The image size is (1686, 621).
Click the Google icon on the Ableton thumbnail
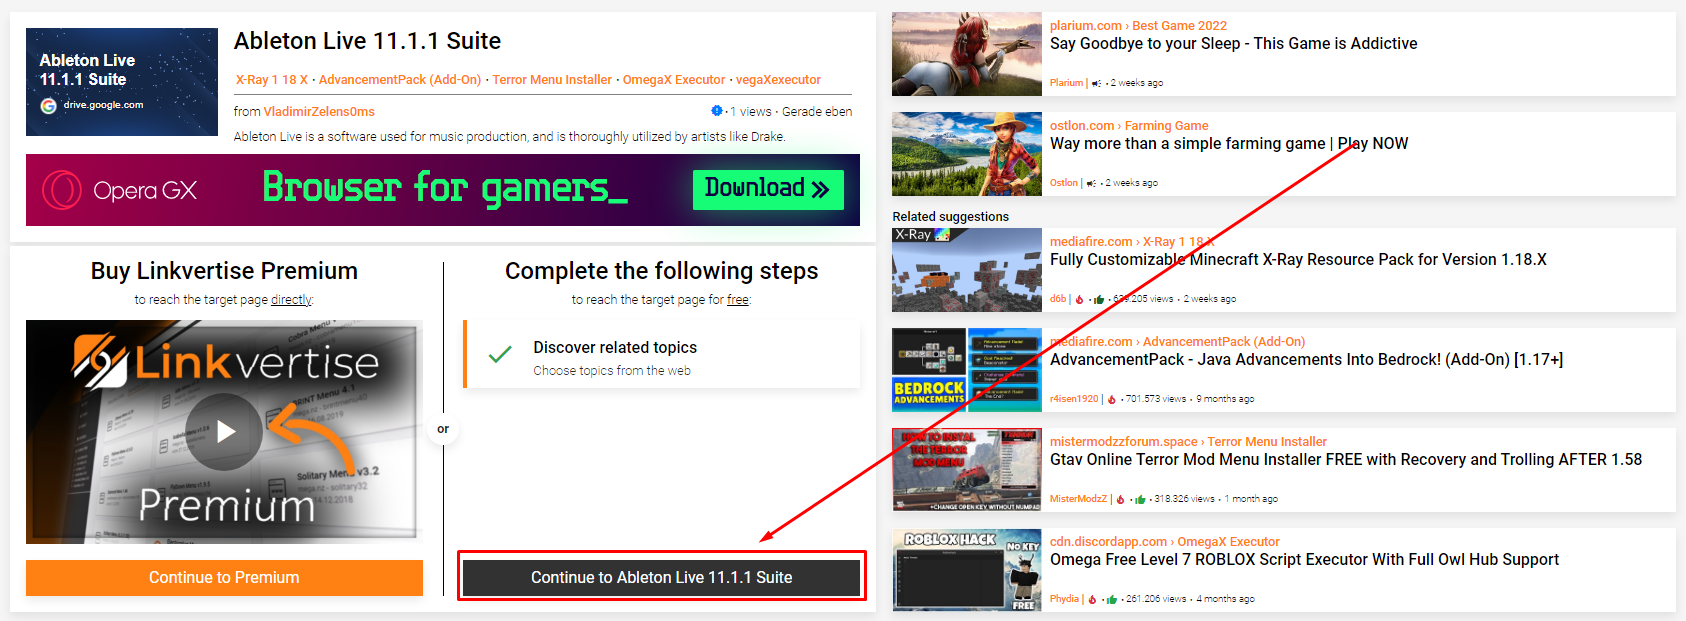[48, 105]
